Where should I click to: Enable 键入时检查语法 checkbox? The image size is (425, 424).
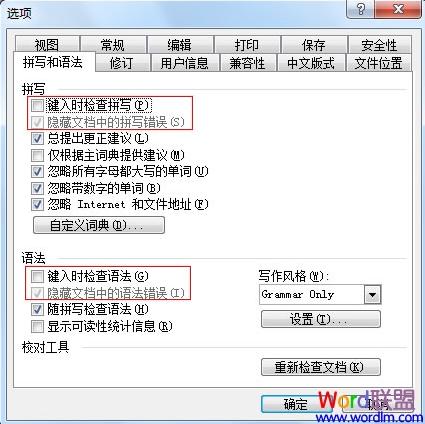[37, 276]
